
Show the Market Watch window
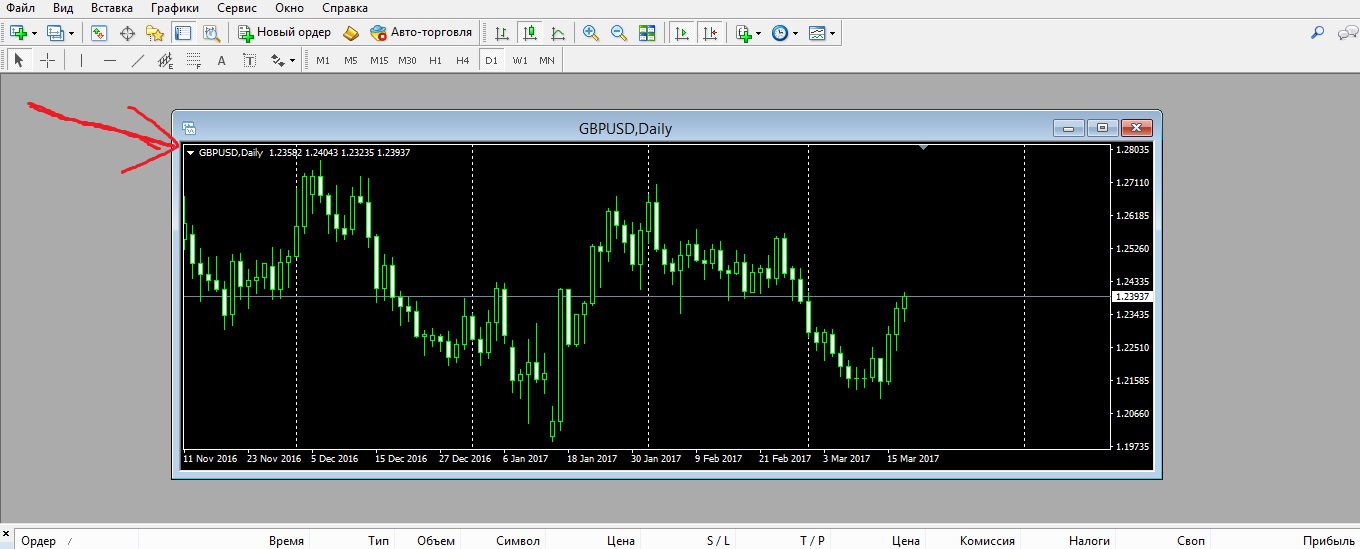[x=99, y=32]
